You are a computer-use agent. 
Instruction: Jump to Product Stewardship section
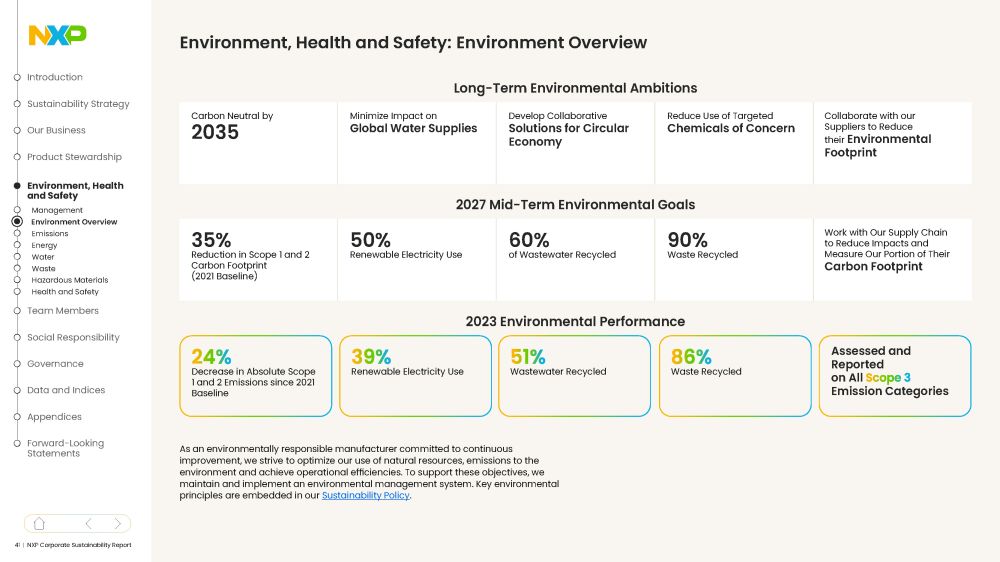[74, 157]
